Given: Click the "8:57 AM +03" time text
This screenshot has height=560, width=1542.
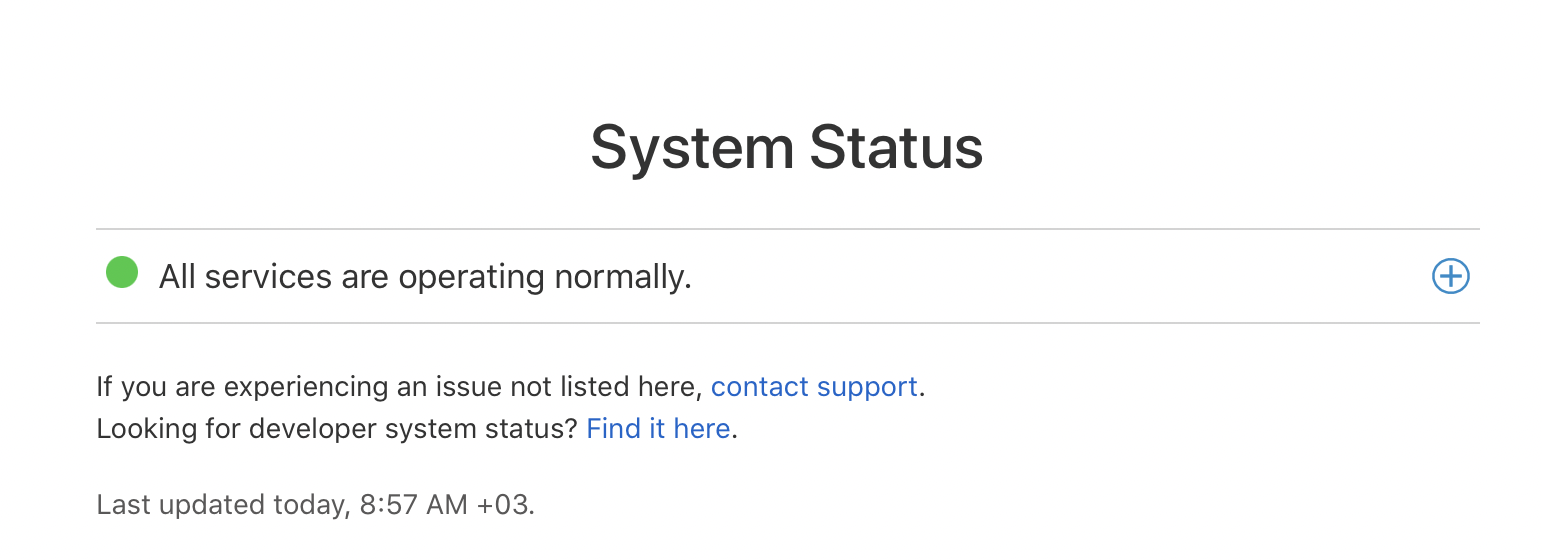Looking at the screenshot, I should 444,505.
